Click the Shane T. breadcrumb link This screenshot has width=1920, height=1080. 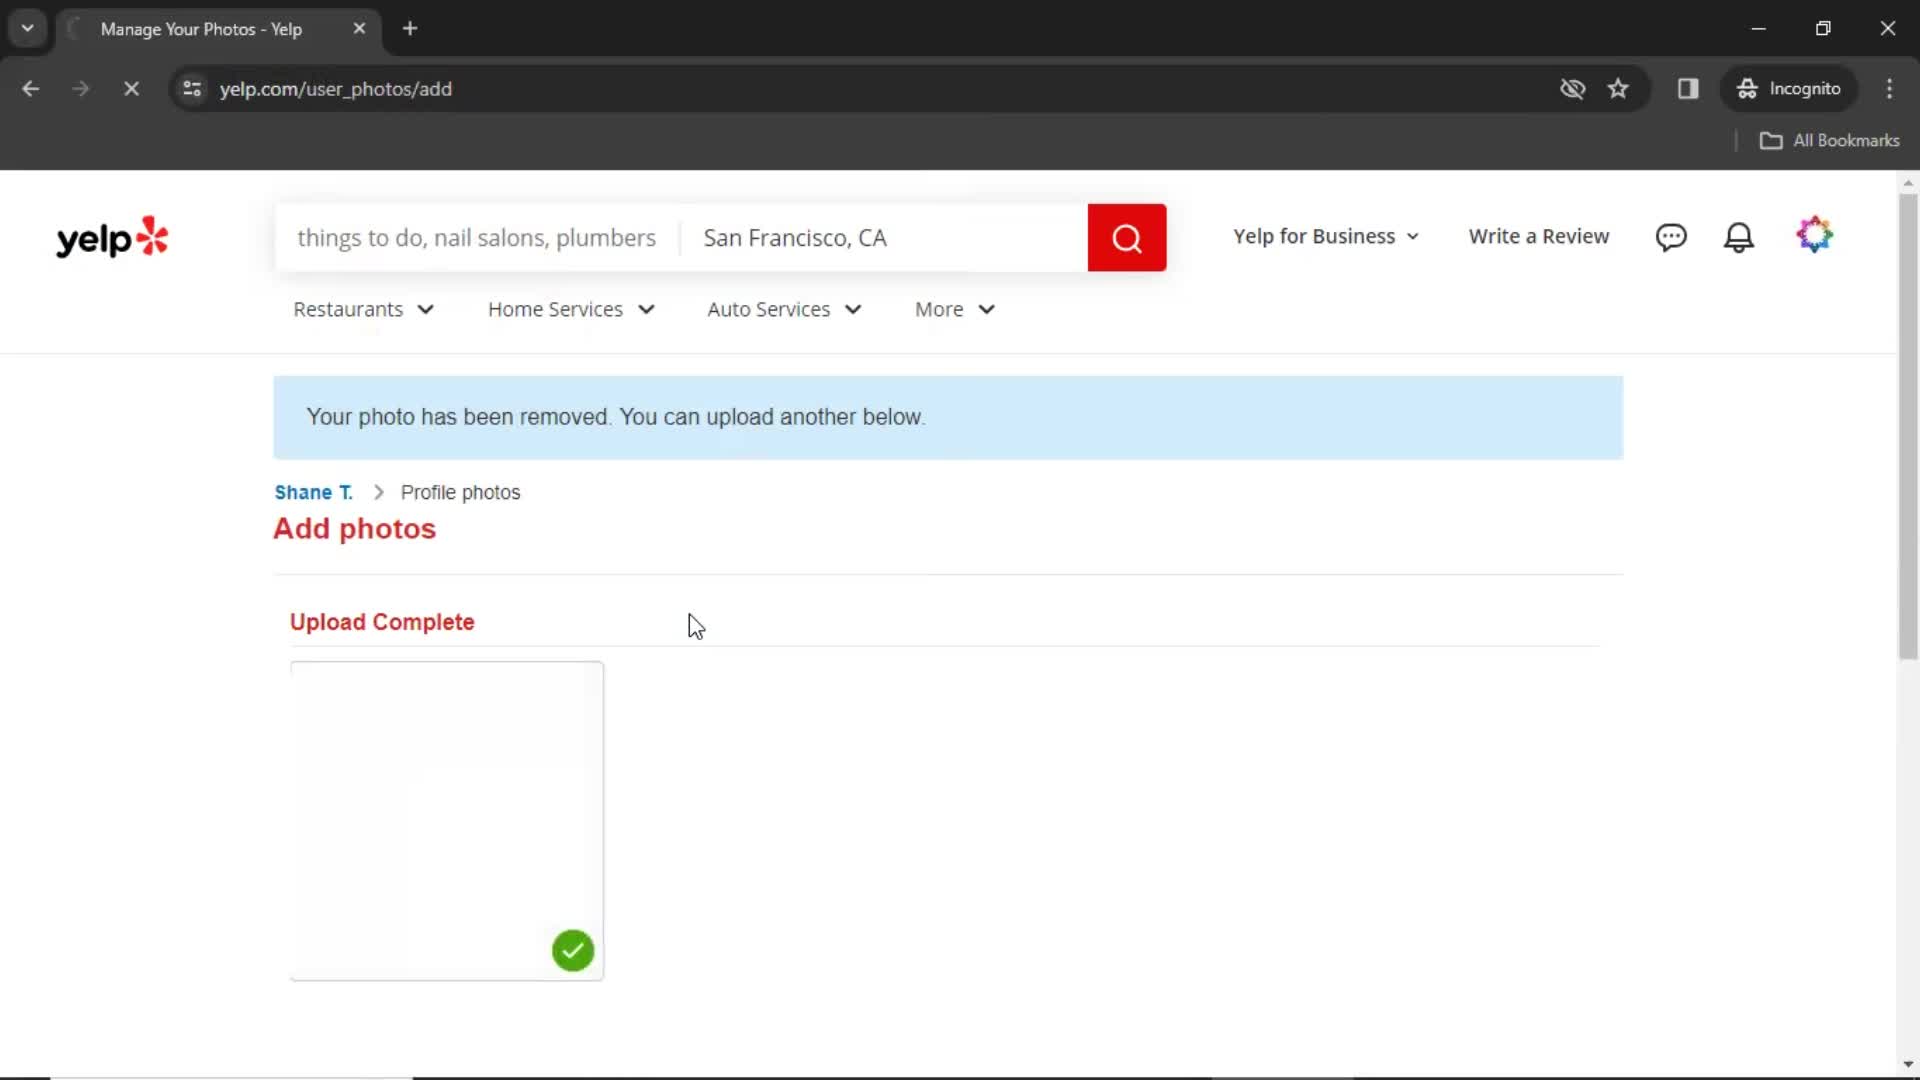click(313, 493)
